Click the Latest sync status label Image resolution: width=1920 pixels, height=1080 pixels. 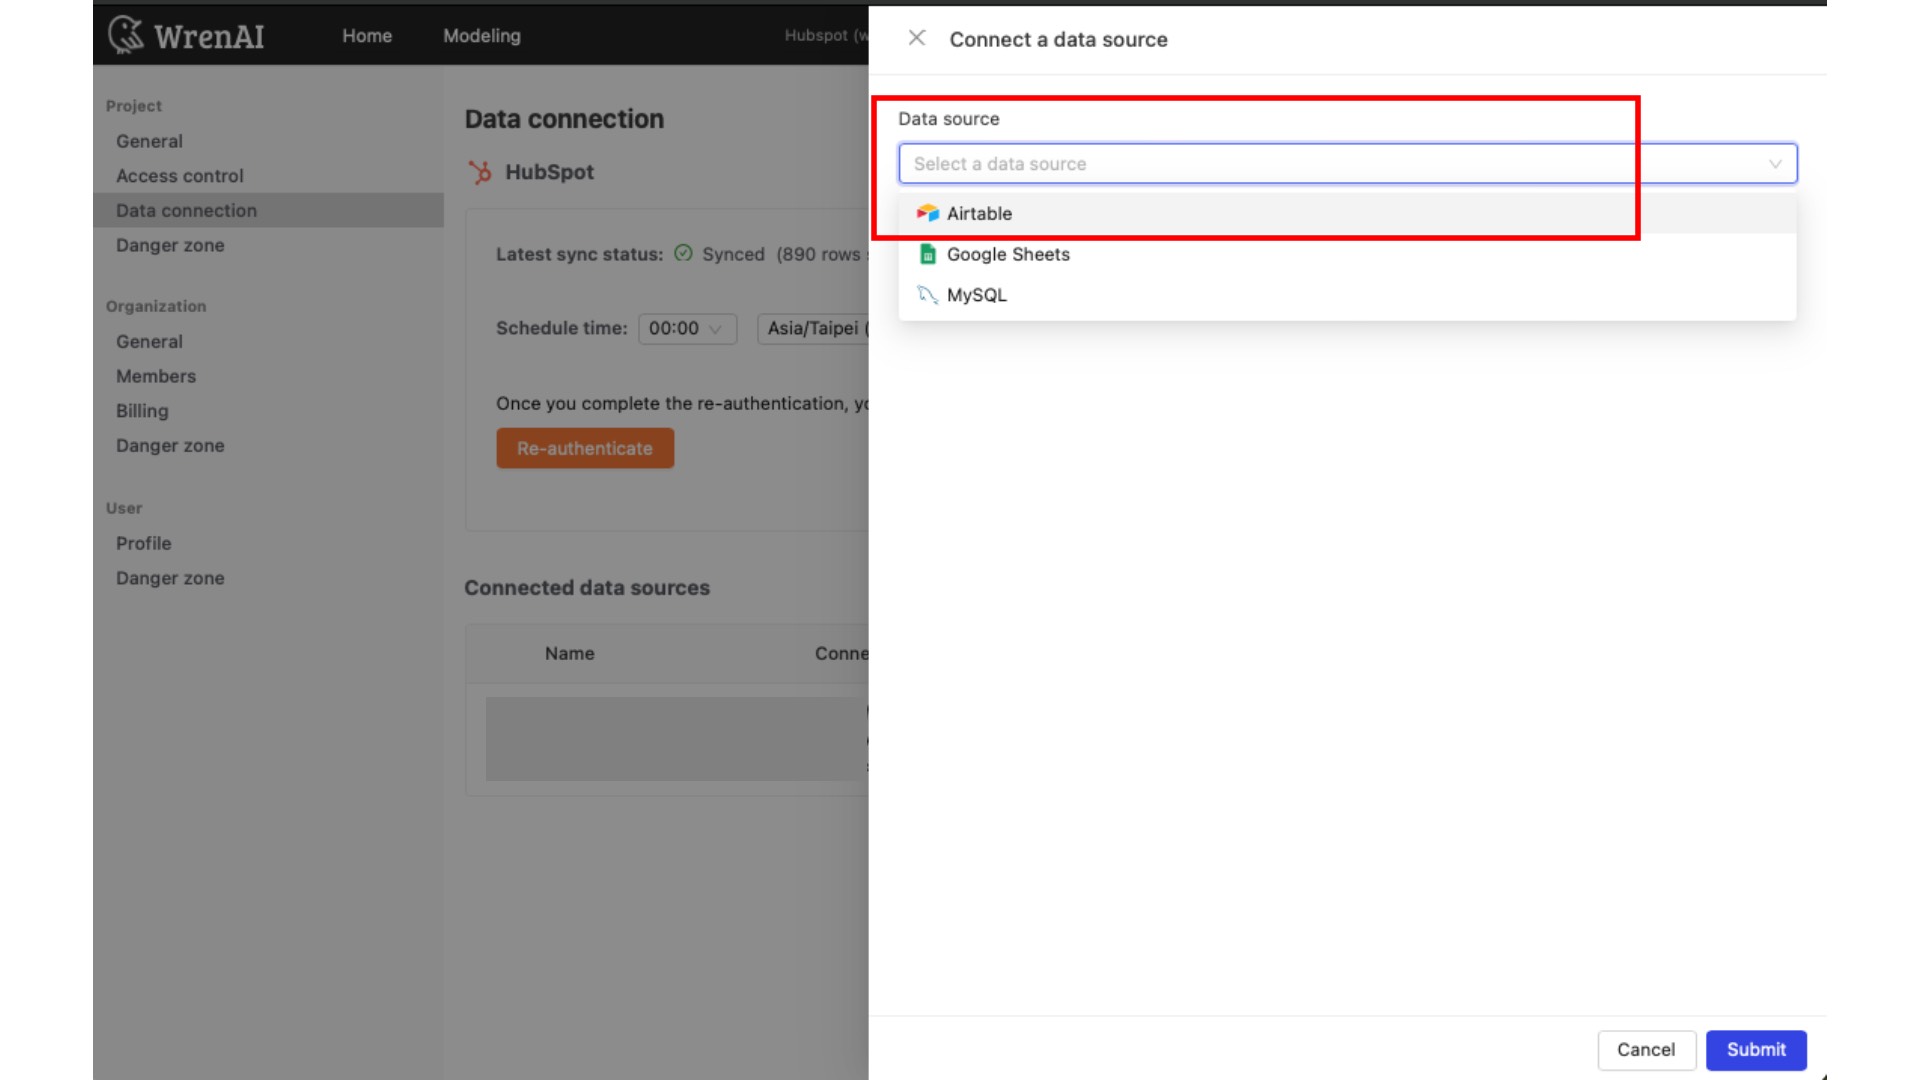pos(579,254)
